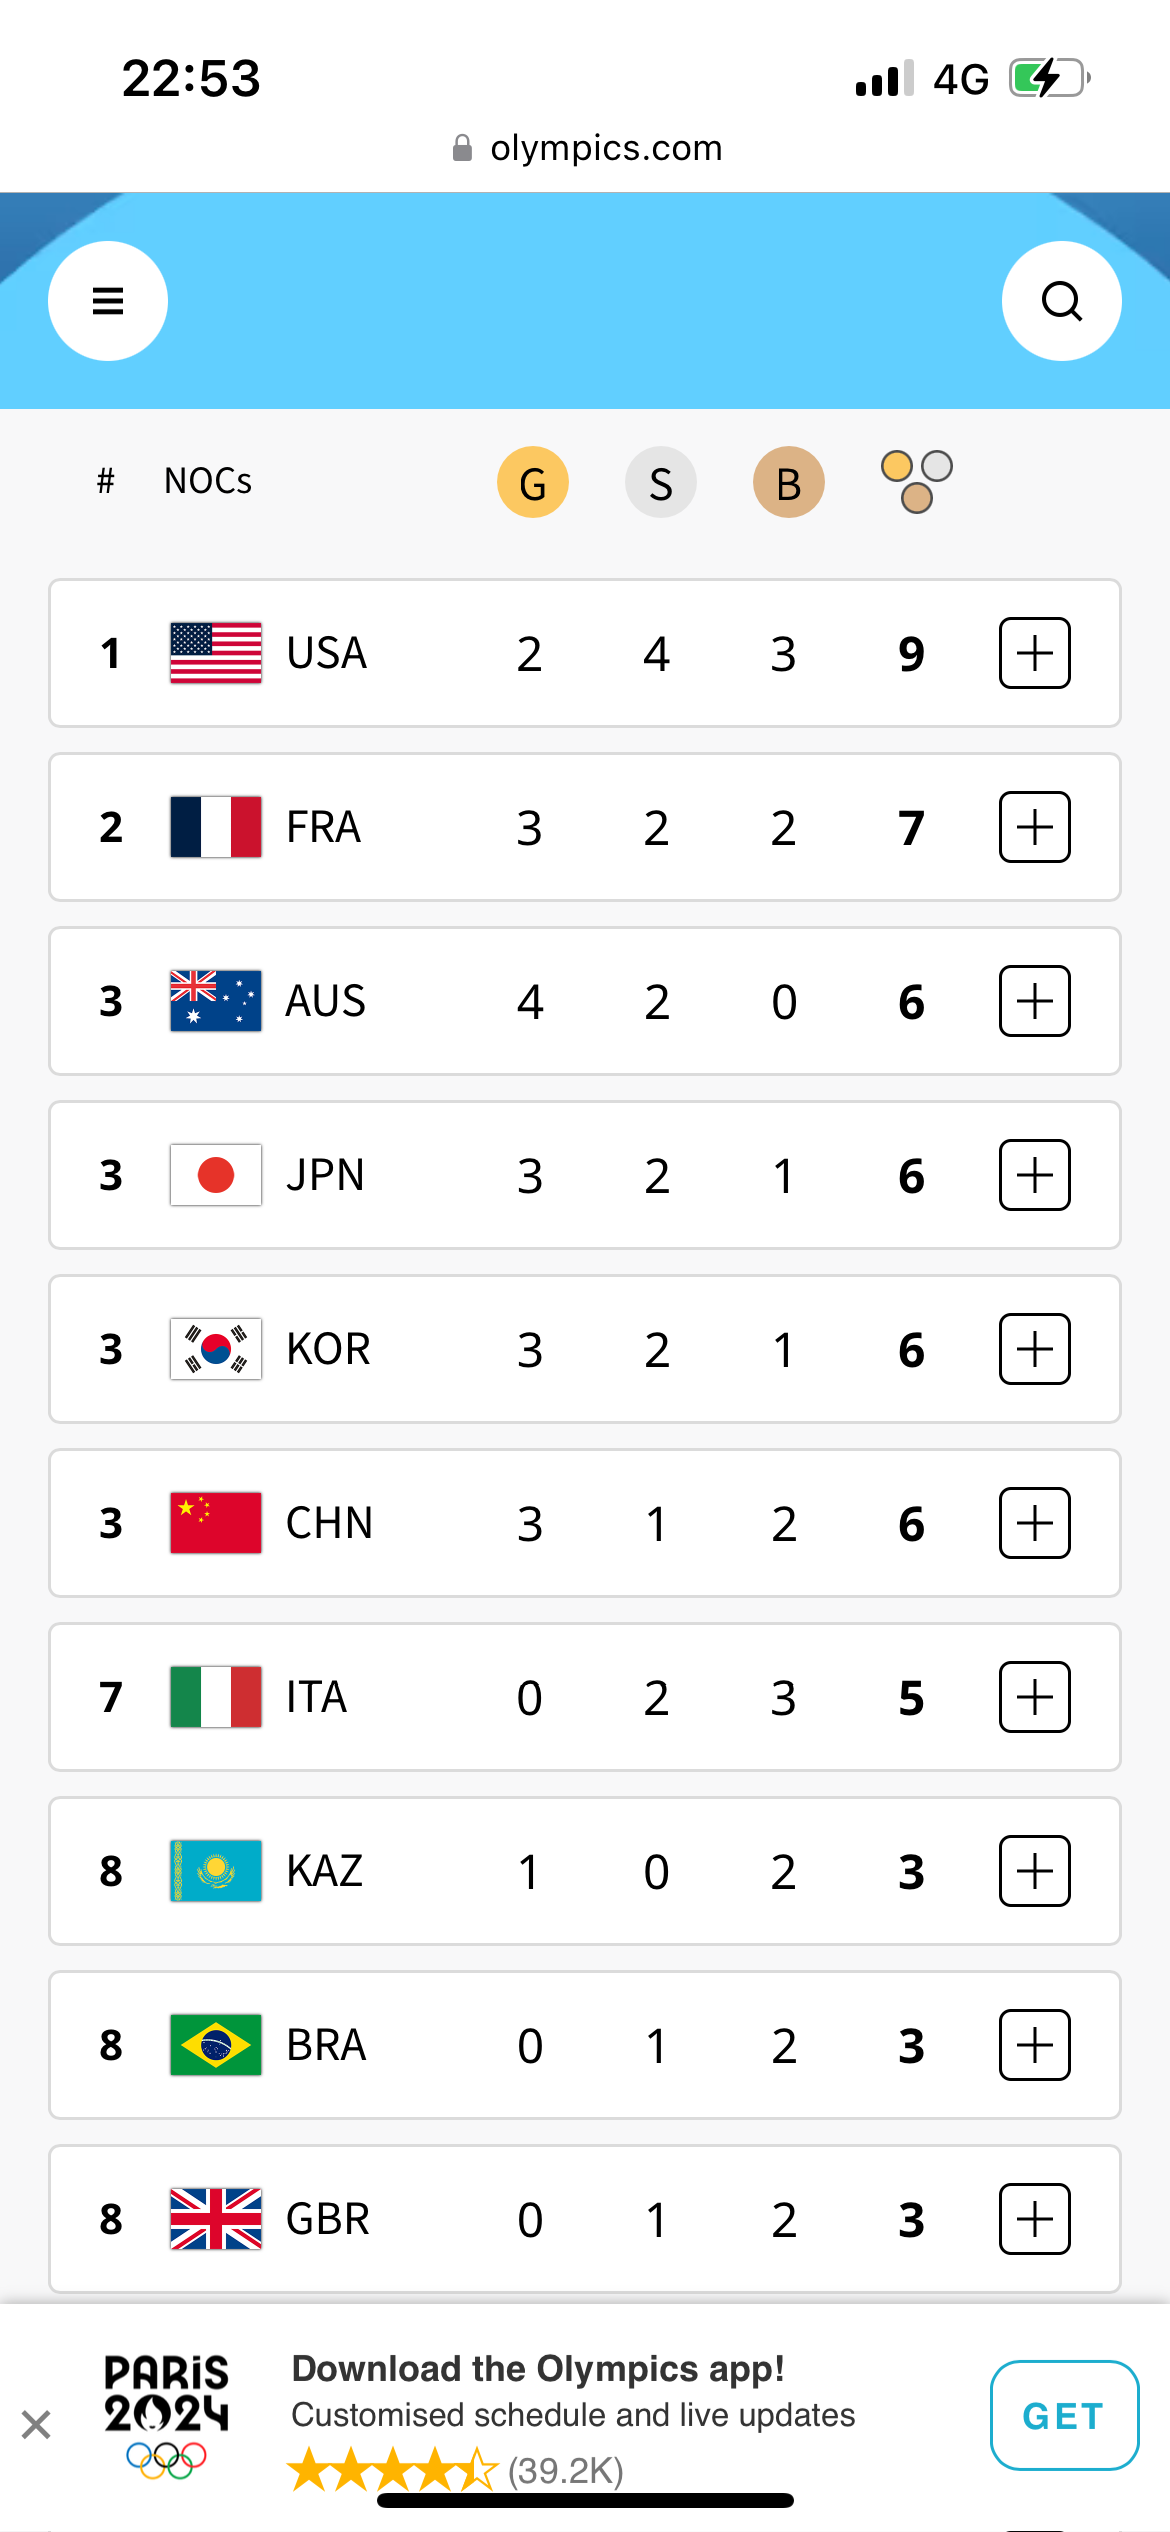The height and width of the screenshot is (2532, 1170).
Task: Tap the Paris 2024 app logo
Action: pos(166,2416)
